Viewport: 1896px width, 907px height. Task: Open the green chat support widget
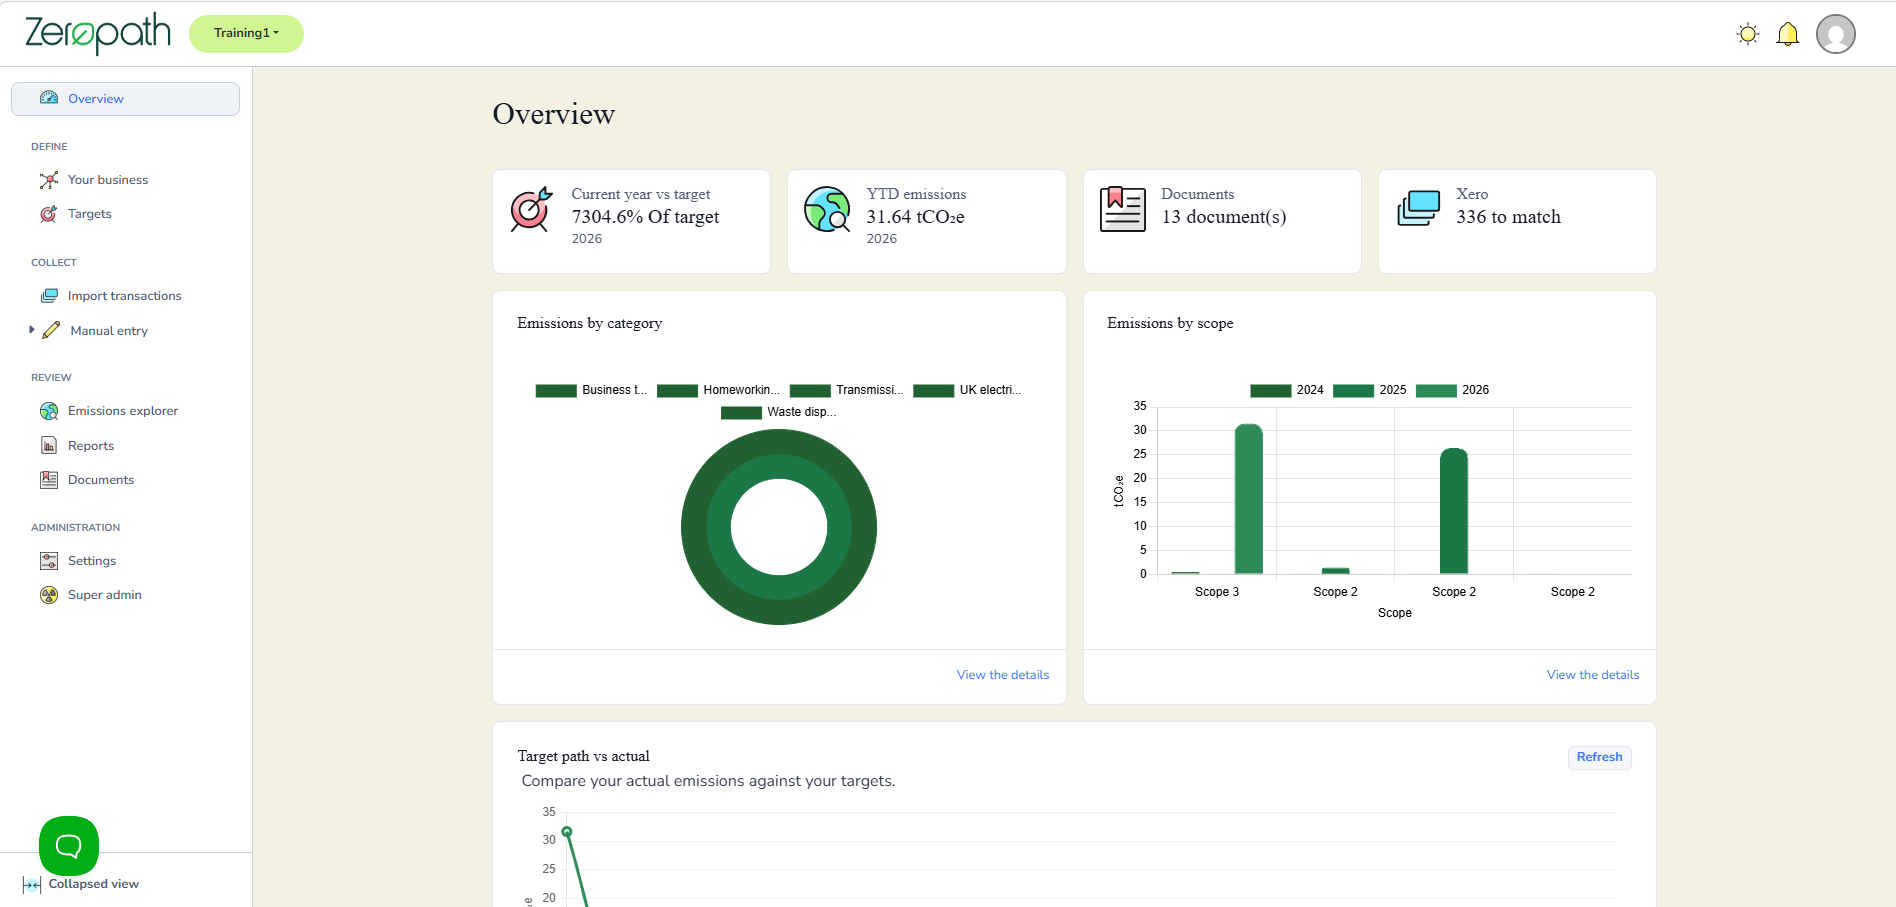pos(69,846)
